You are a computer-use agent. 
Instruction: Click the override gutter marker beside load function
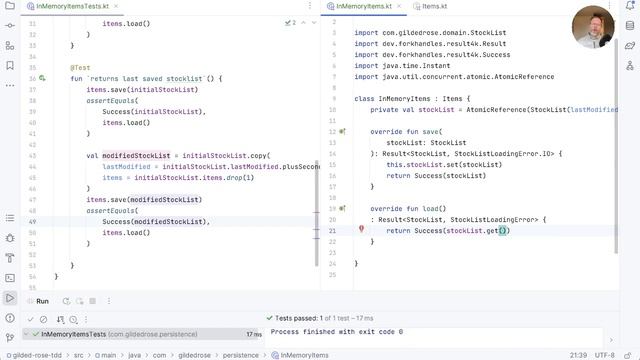342,209
